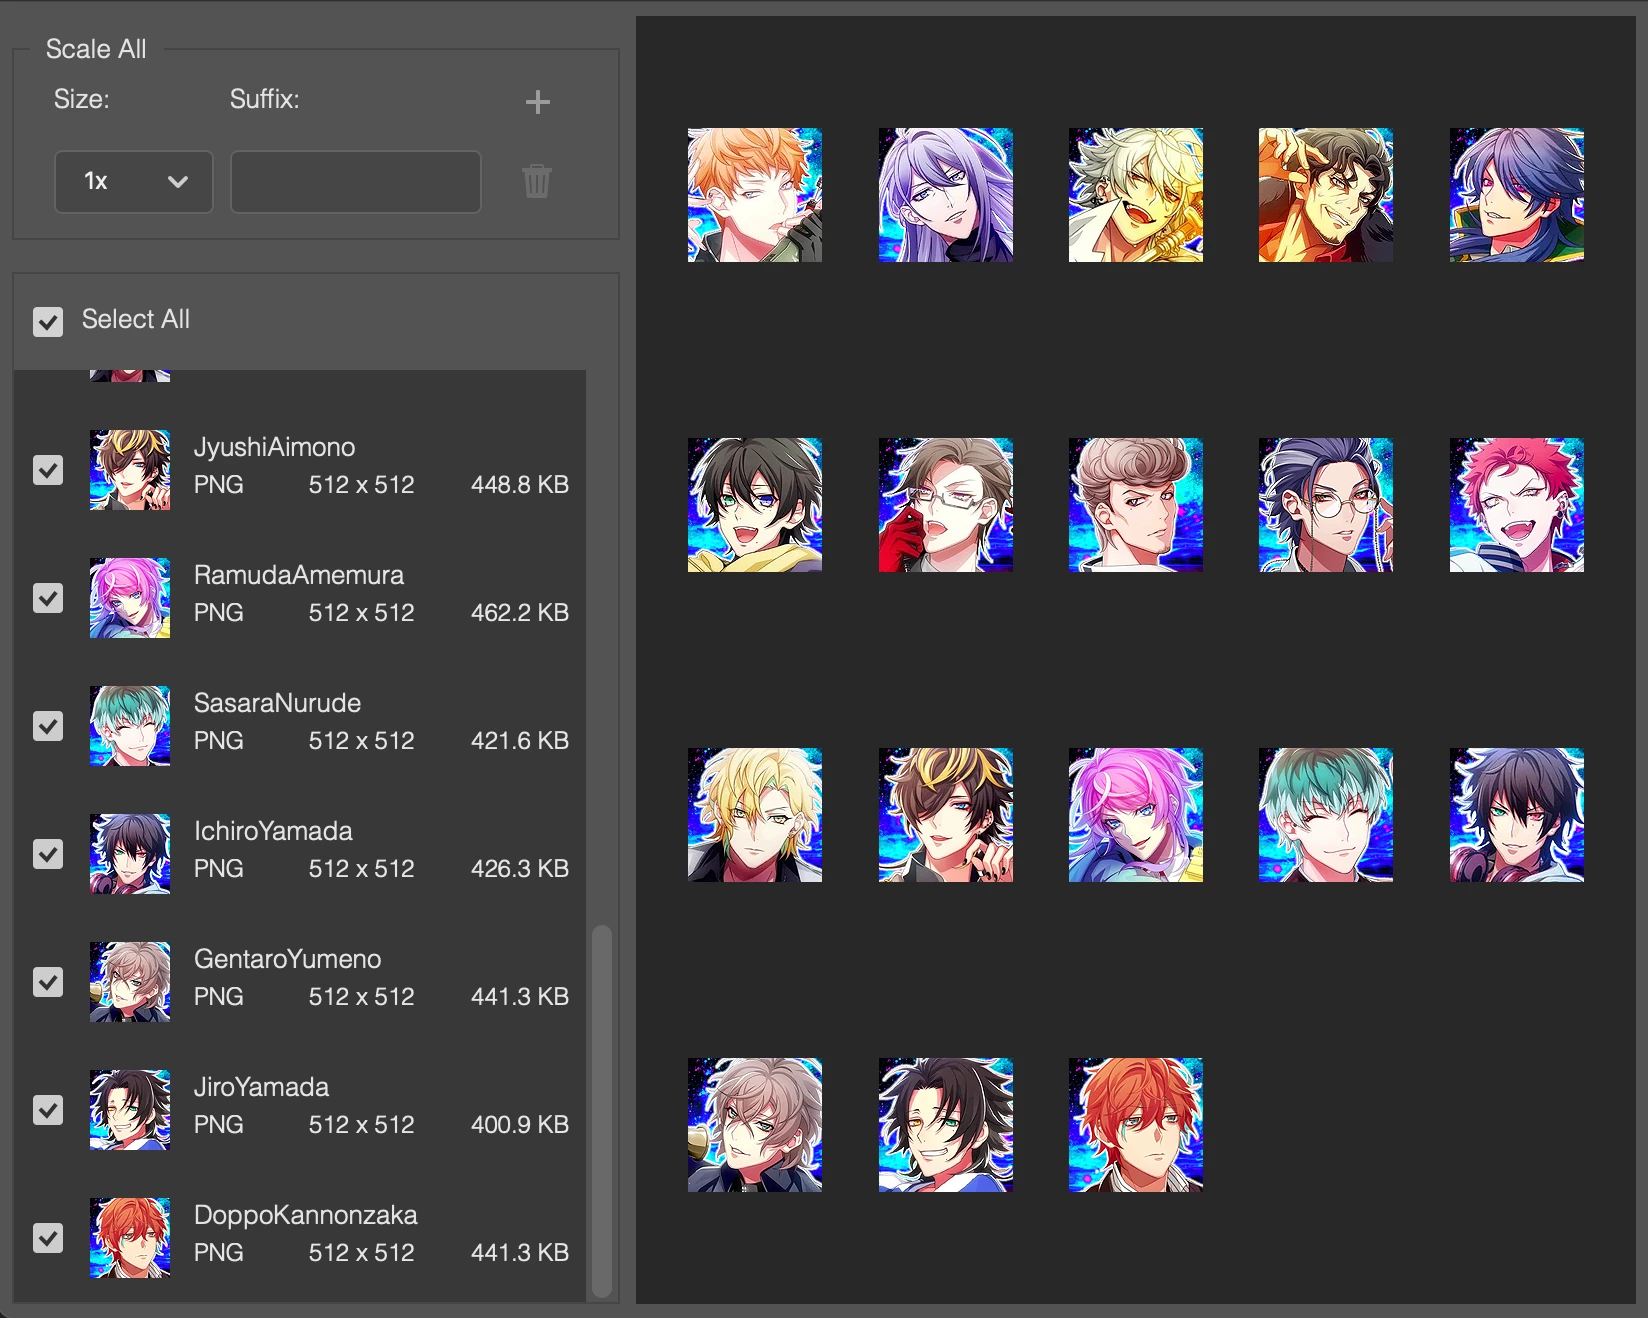
Task: Select the JiroYamada list thumbnail
Action: [x=130, y=1110]
